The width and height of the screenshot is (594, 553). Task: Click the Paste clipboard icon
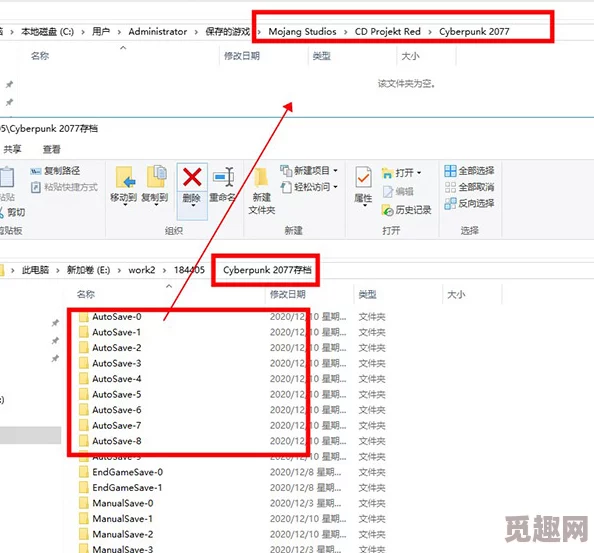click(x=7, y=177)
